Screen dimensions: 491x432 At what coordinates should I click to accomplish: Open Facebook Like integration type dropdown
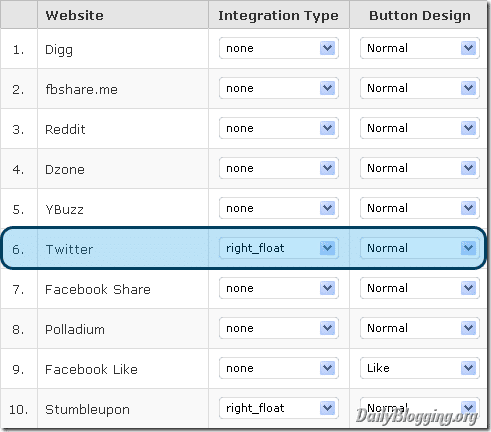279,368
